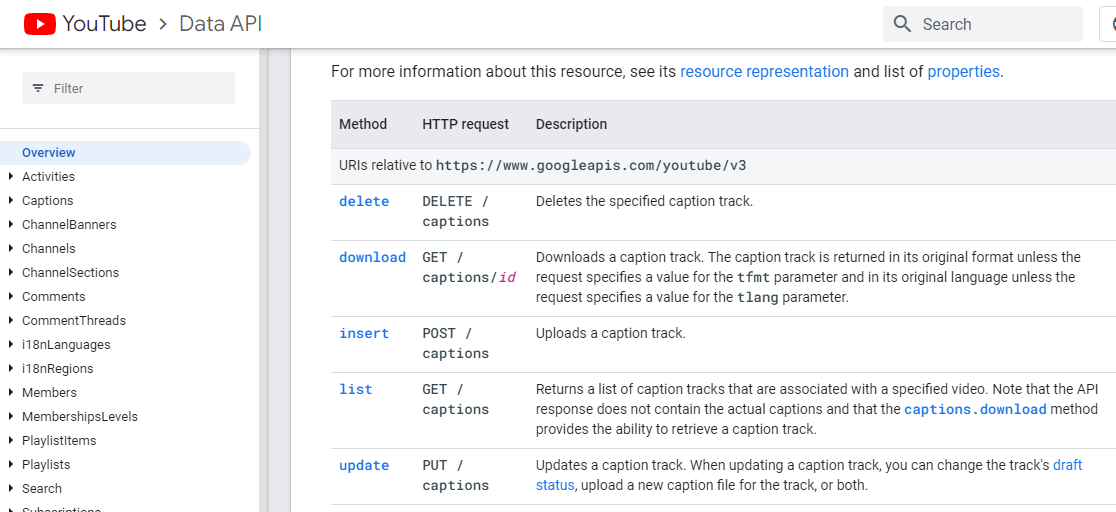Viewport: 1116px width, 512px height.
Task: Click the PUT / captions request cell
Action: 456,476
